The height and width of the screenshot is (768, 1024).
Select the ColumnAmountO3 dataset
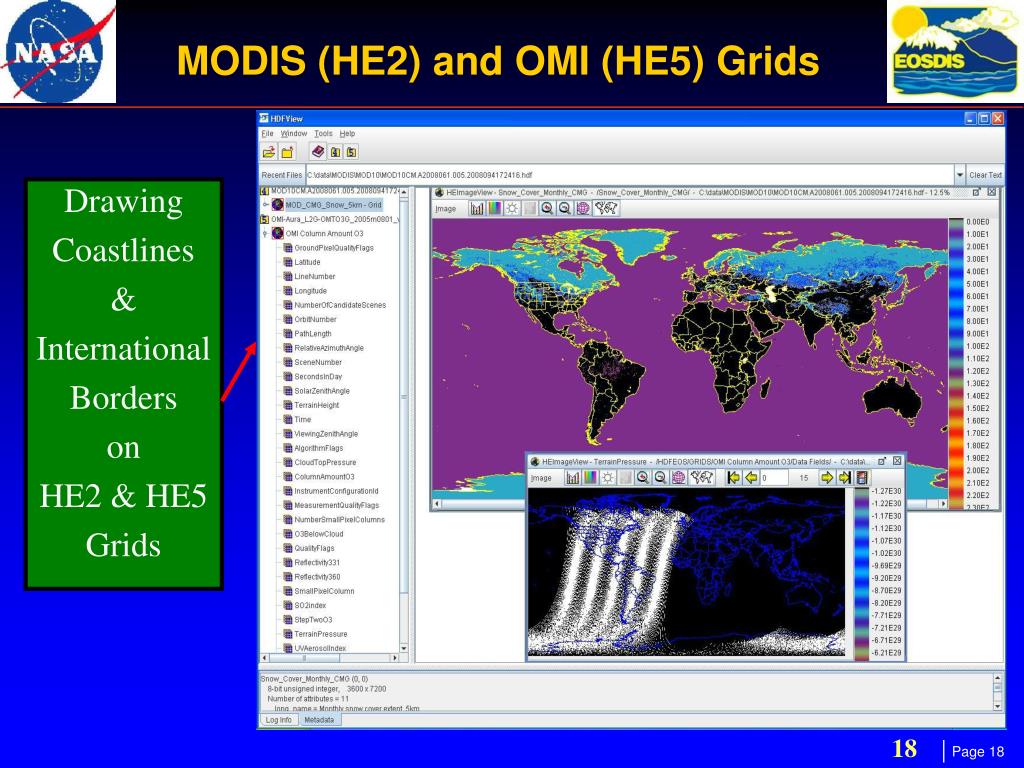324,477
